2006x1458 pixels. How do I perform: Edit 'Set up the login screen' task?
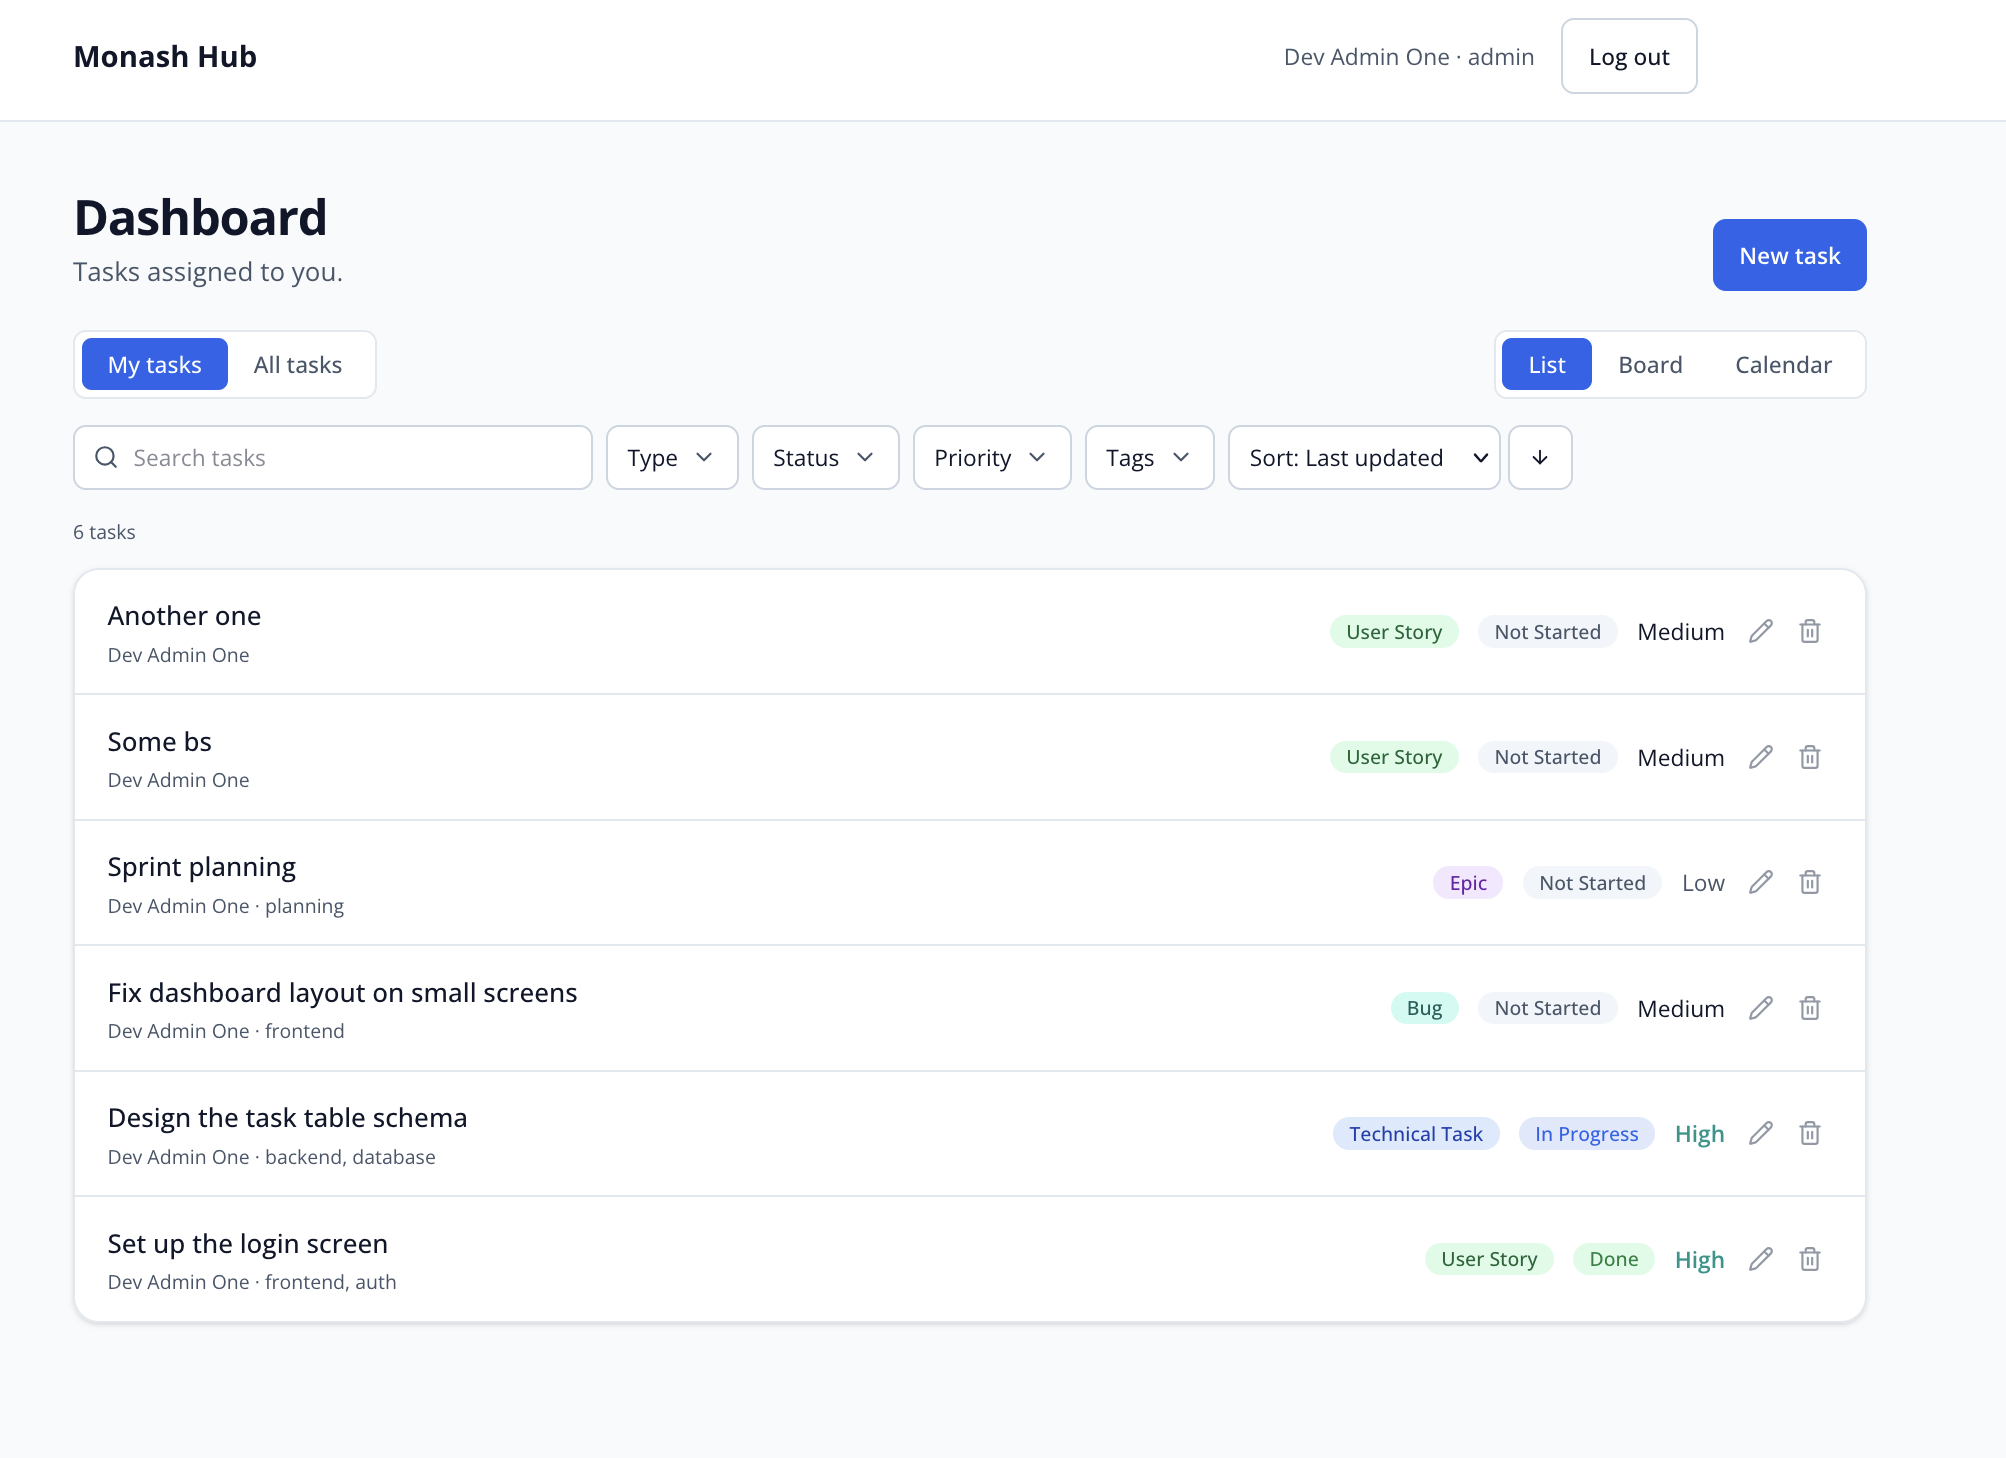pyautogui.click(x=1761, y=1259)
